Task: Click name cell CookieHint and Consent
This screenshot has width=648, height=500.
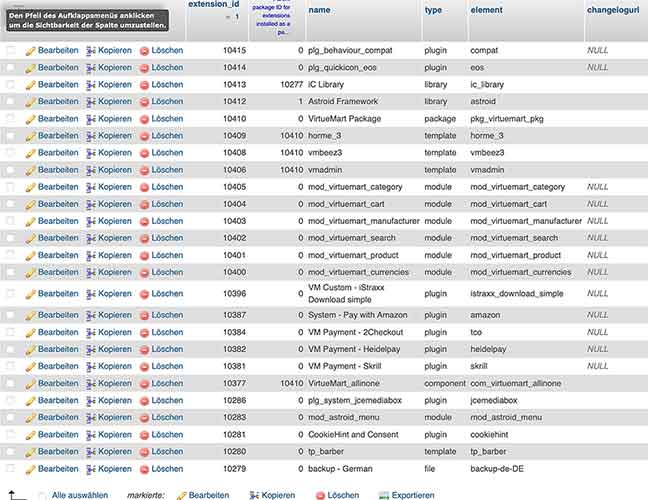Action: tap(353, 434)
